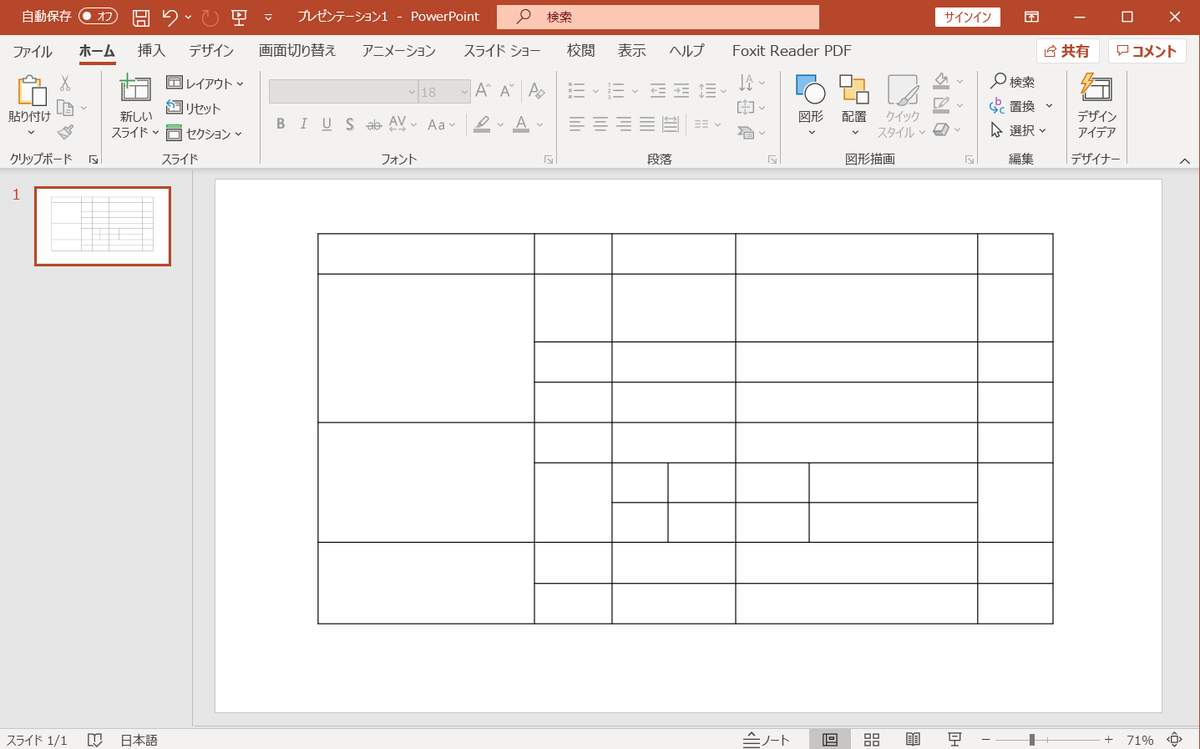1200x749 pixels.
Task: Apply font color
Action: [520, 124]
